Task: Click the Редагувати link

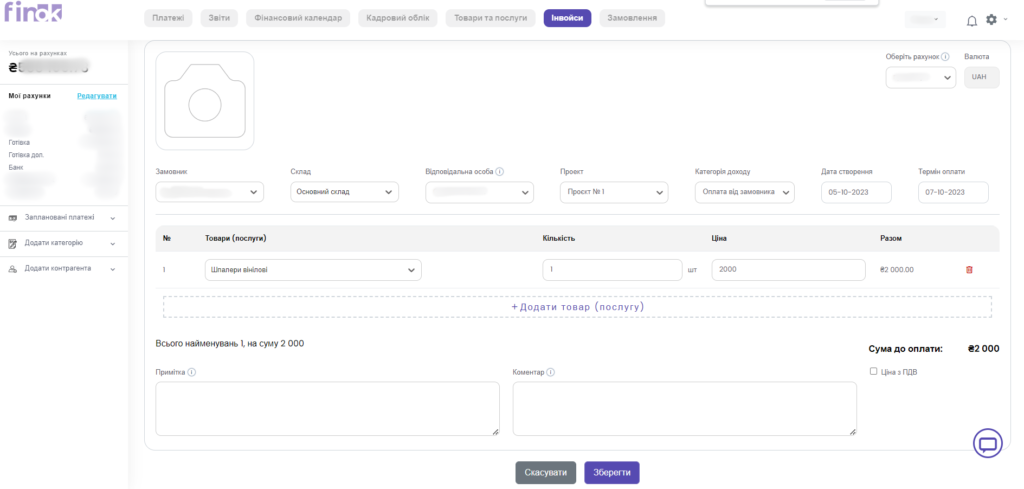Action: tap(97, 96)
